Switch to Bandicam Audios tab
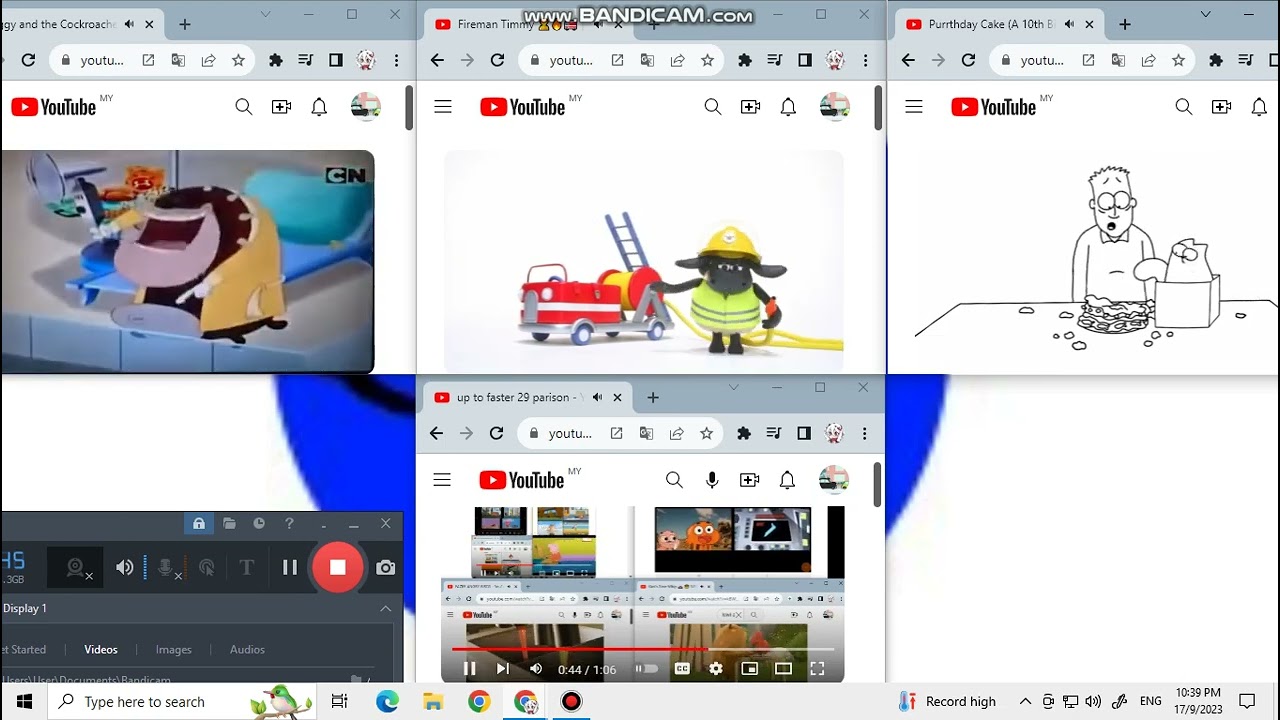This screenshot has width=1280, height=720. click(x=247, y=649)
